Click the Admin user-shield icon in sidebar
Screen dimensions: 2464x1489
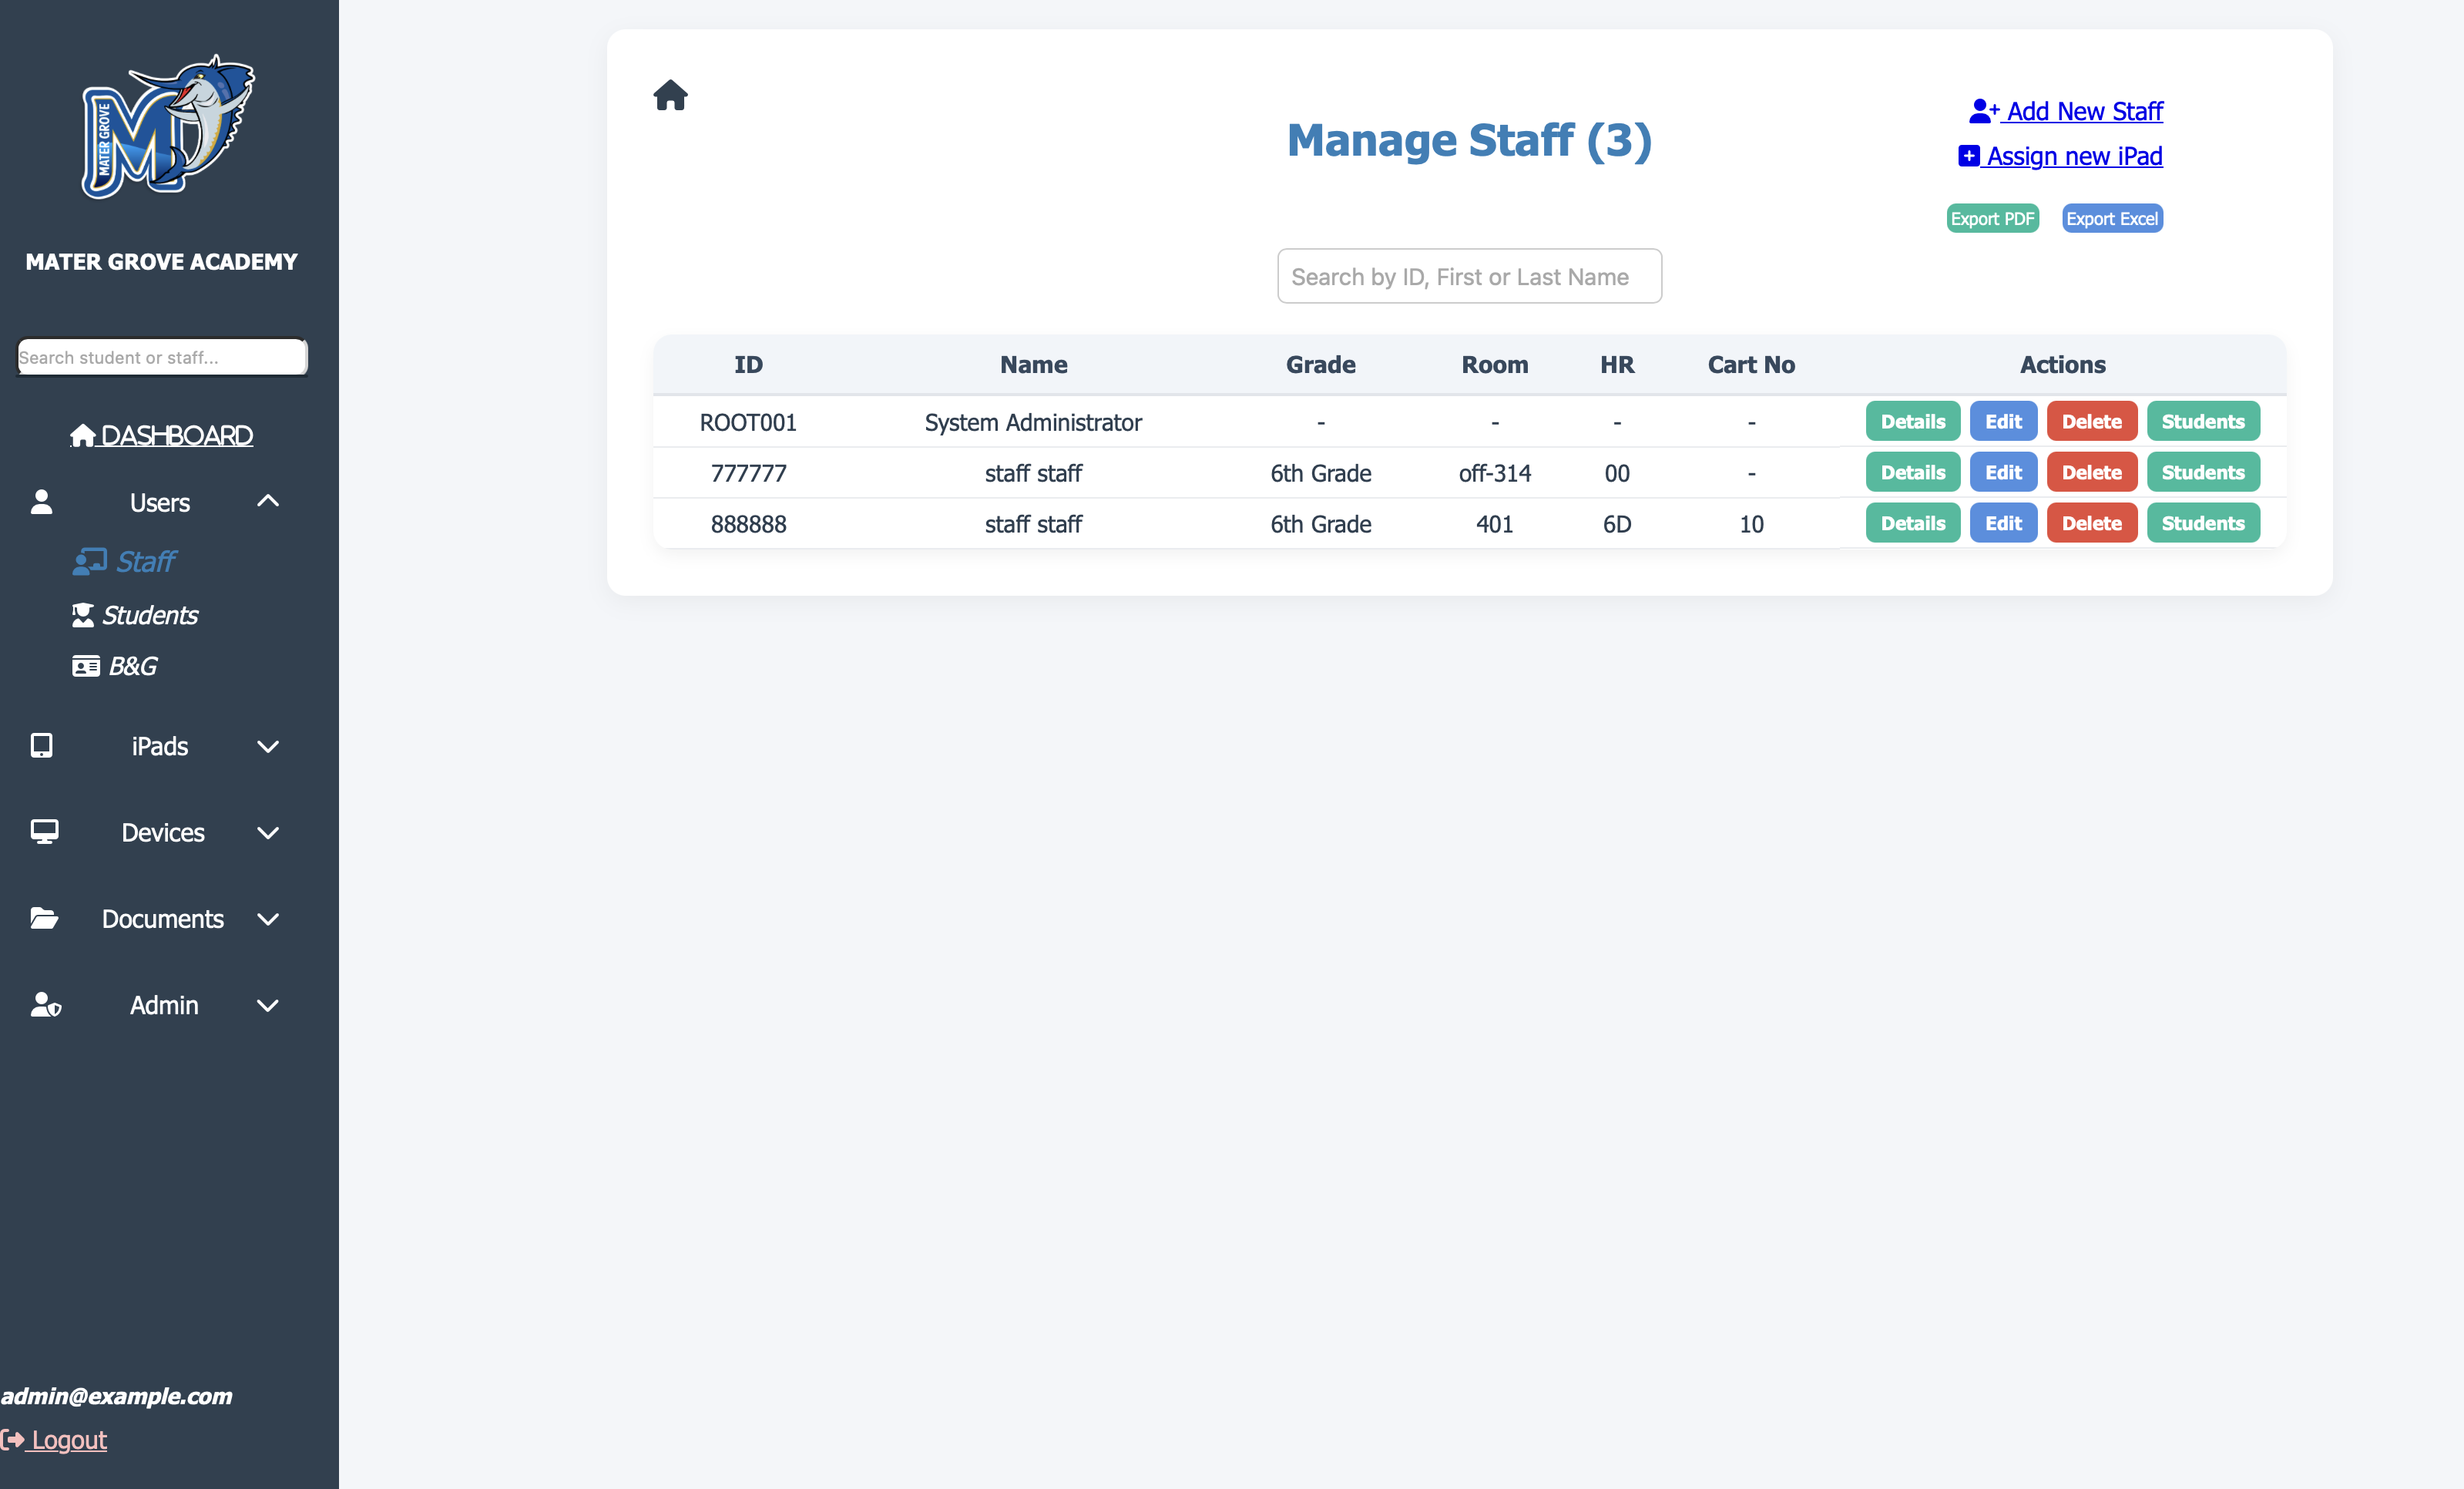coord(45,1005)
